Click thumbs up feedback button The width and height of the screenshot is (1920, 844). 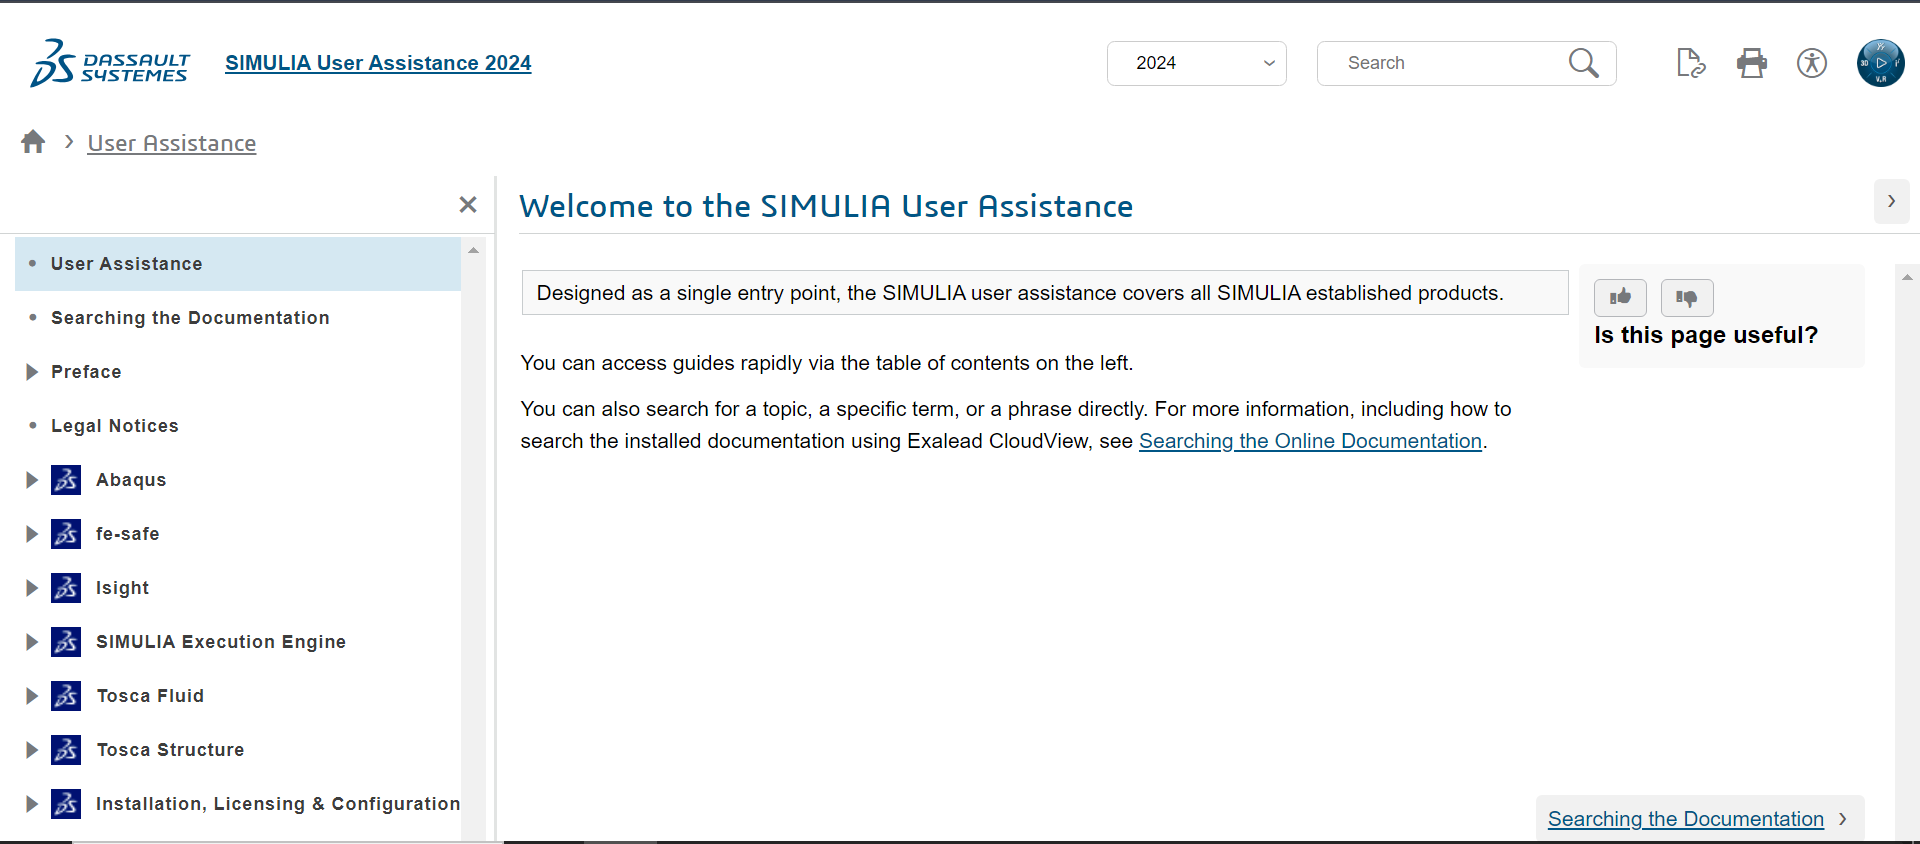(1620, 297)
